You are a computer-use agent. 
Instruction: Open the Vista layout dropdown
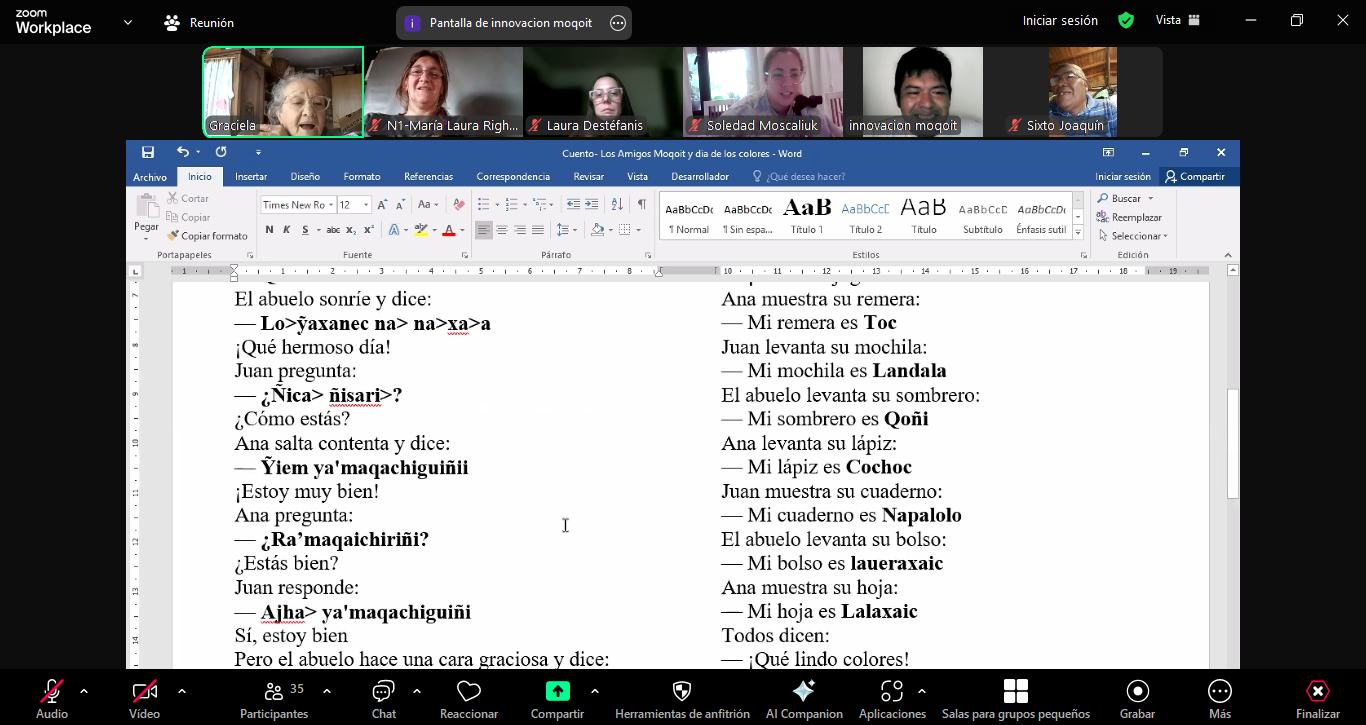1178,20
